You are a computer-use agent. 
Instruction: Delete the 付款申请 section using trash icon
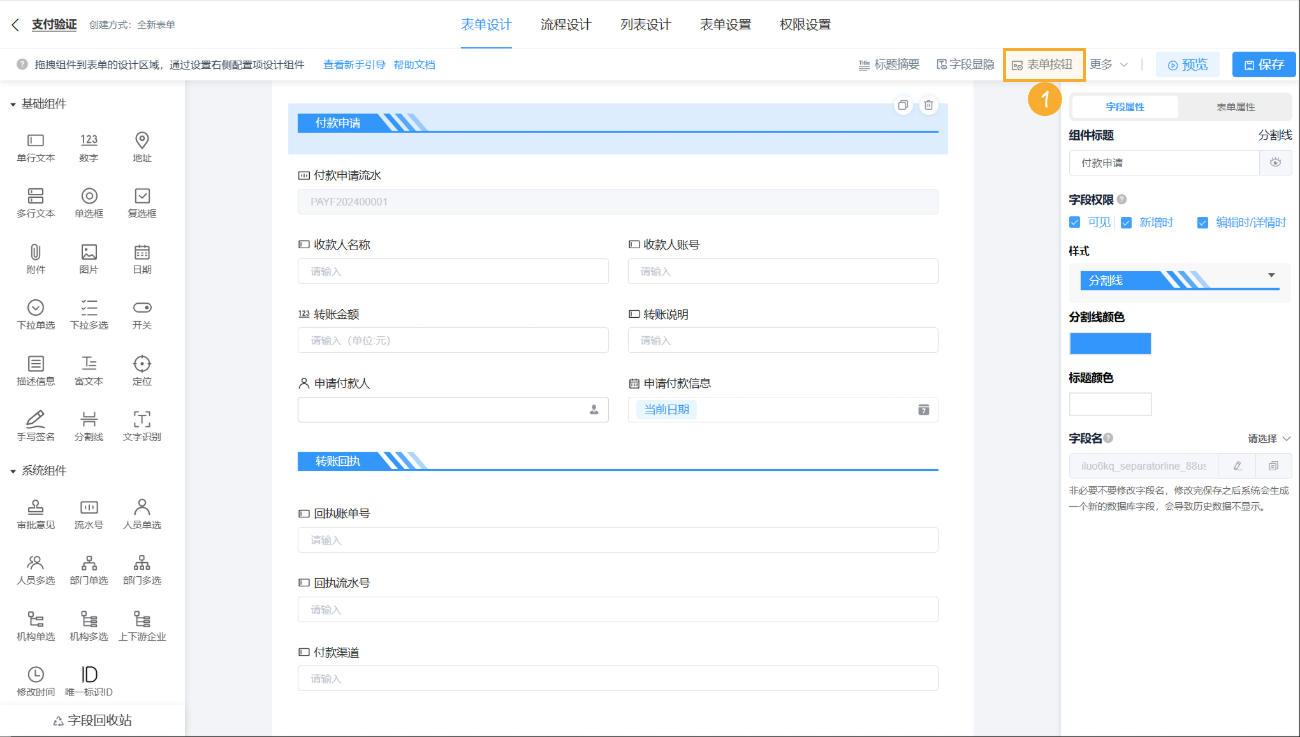pyautogui.click(x=927, y=103)
